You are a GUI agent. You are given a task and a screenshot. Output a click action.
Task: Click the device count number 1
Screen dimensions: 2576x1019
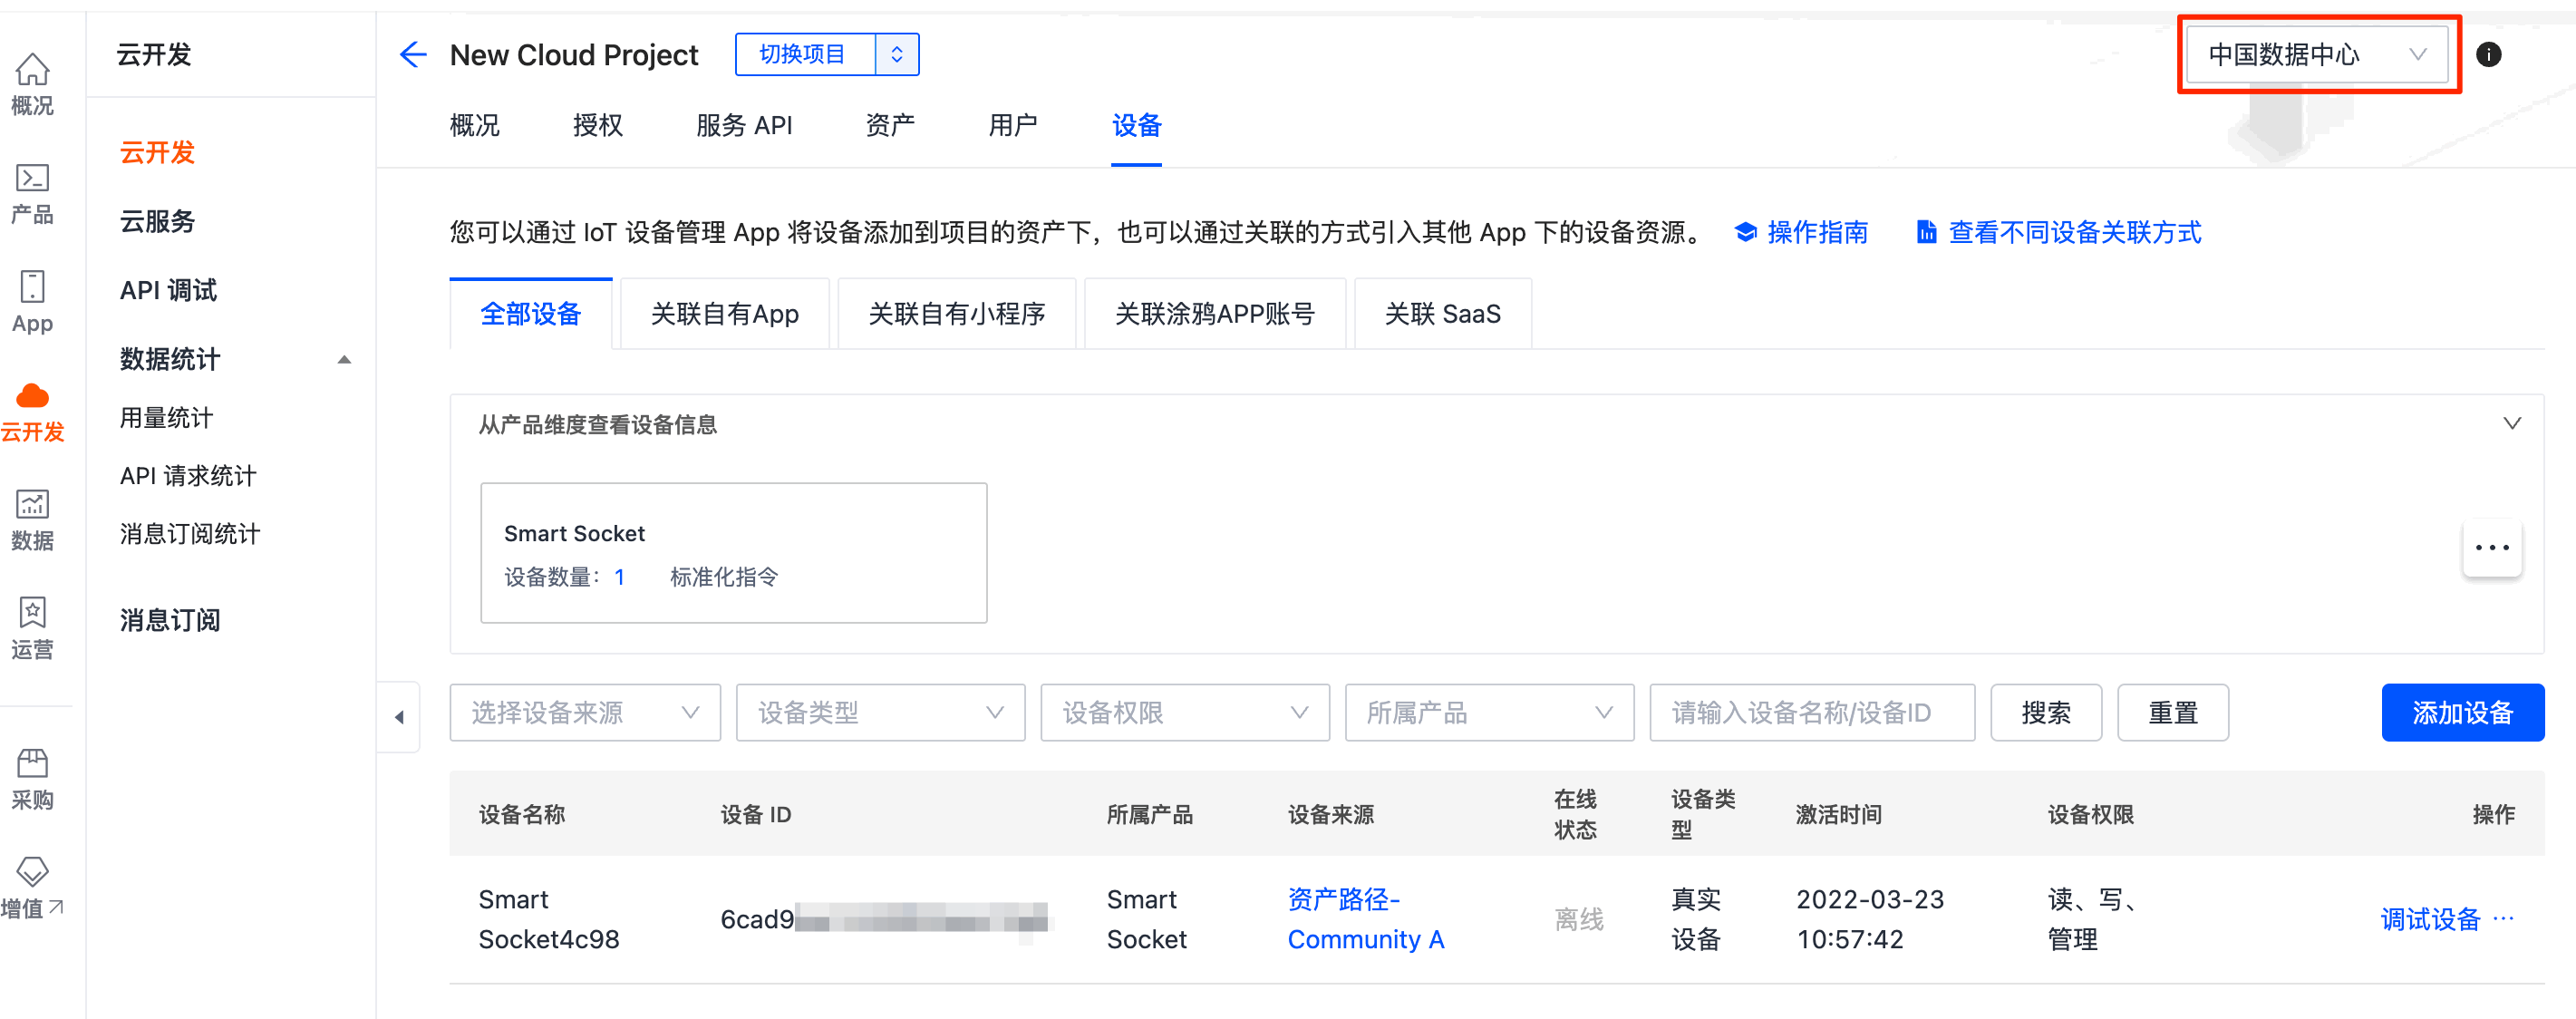click(619, 577)
